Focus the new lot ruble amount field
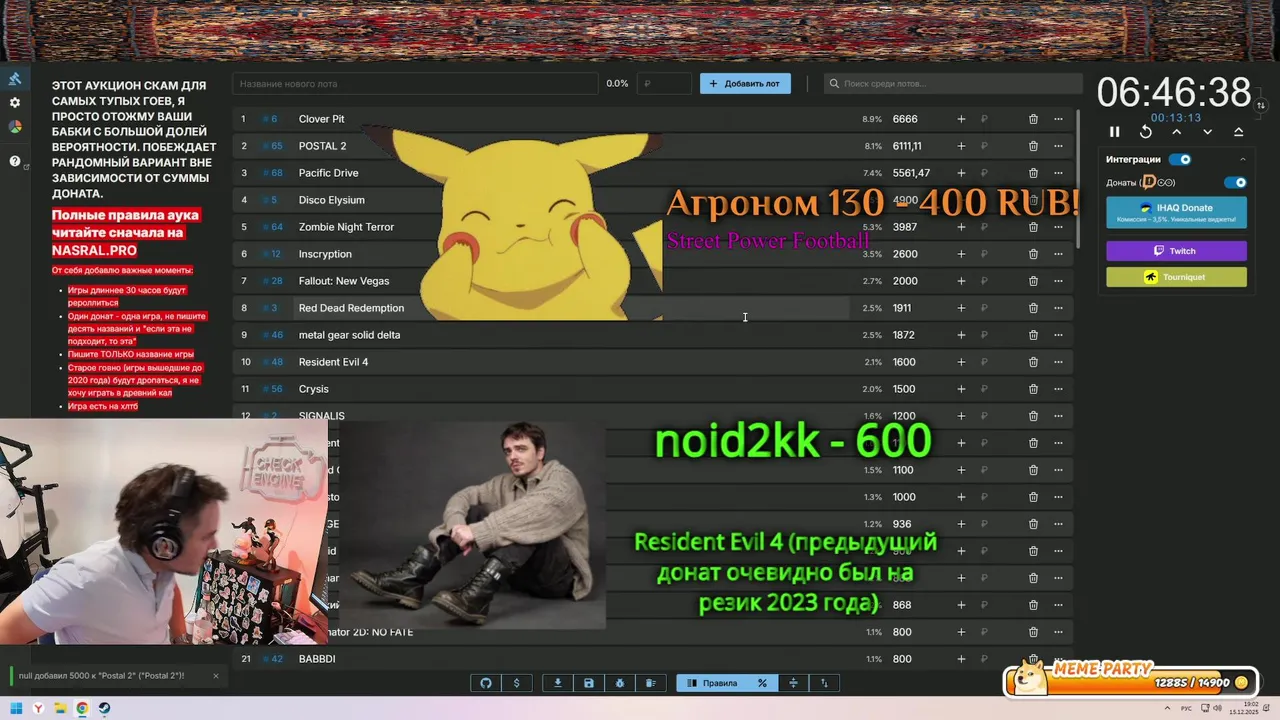1280x720 pixels. click(x=665, y=84)
